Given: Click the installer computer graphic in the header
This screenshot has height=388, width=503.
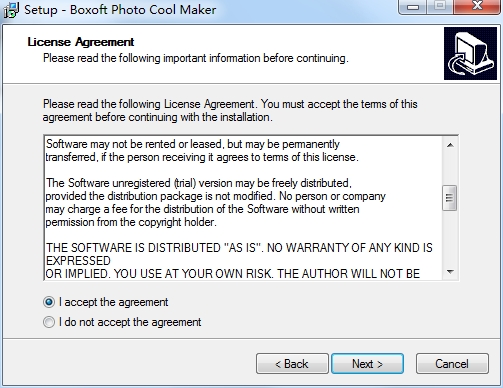Looking at the screenshot, I should (x=470, y=53).
